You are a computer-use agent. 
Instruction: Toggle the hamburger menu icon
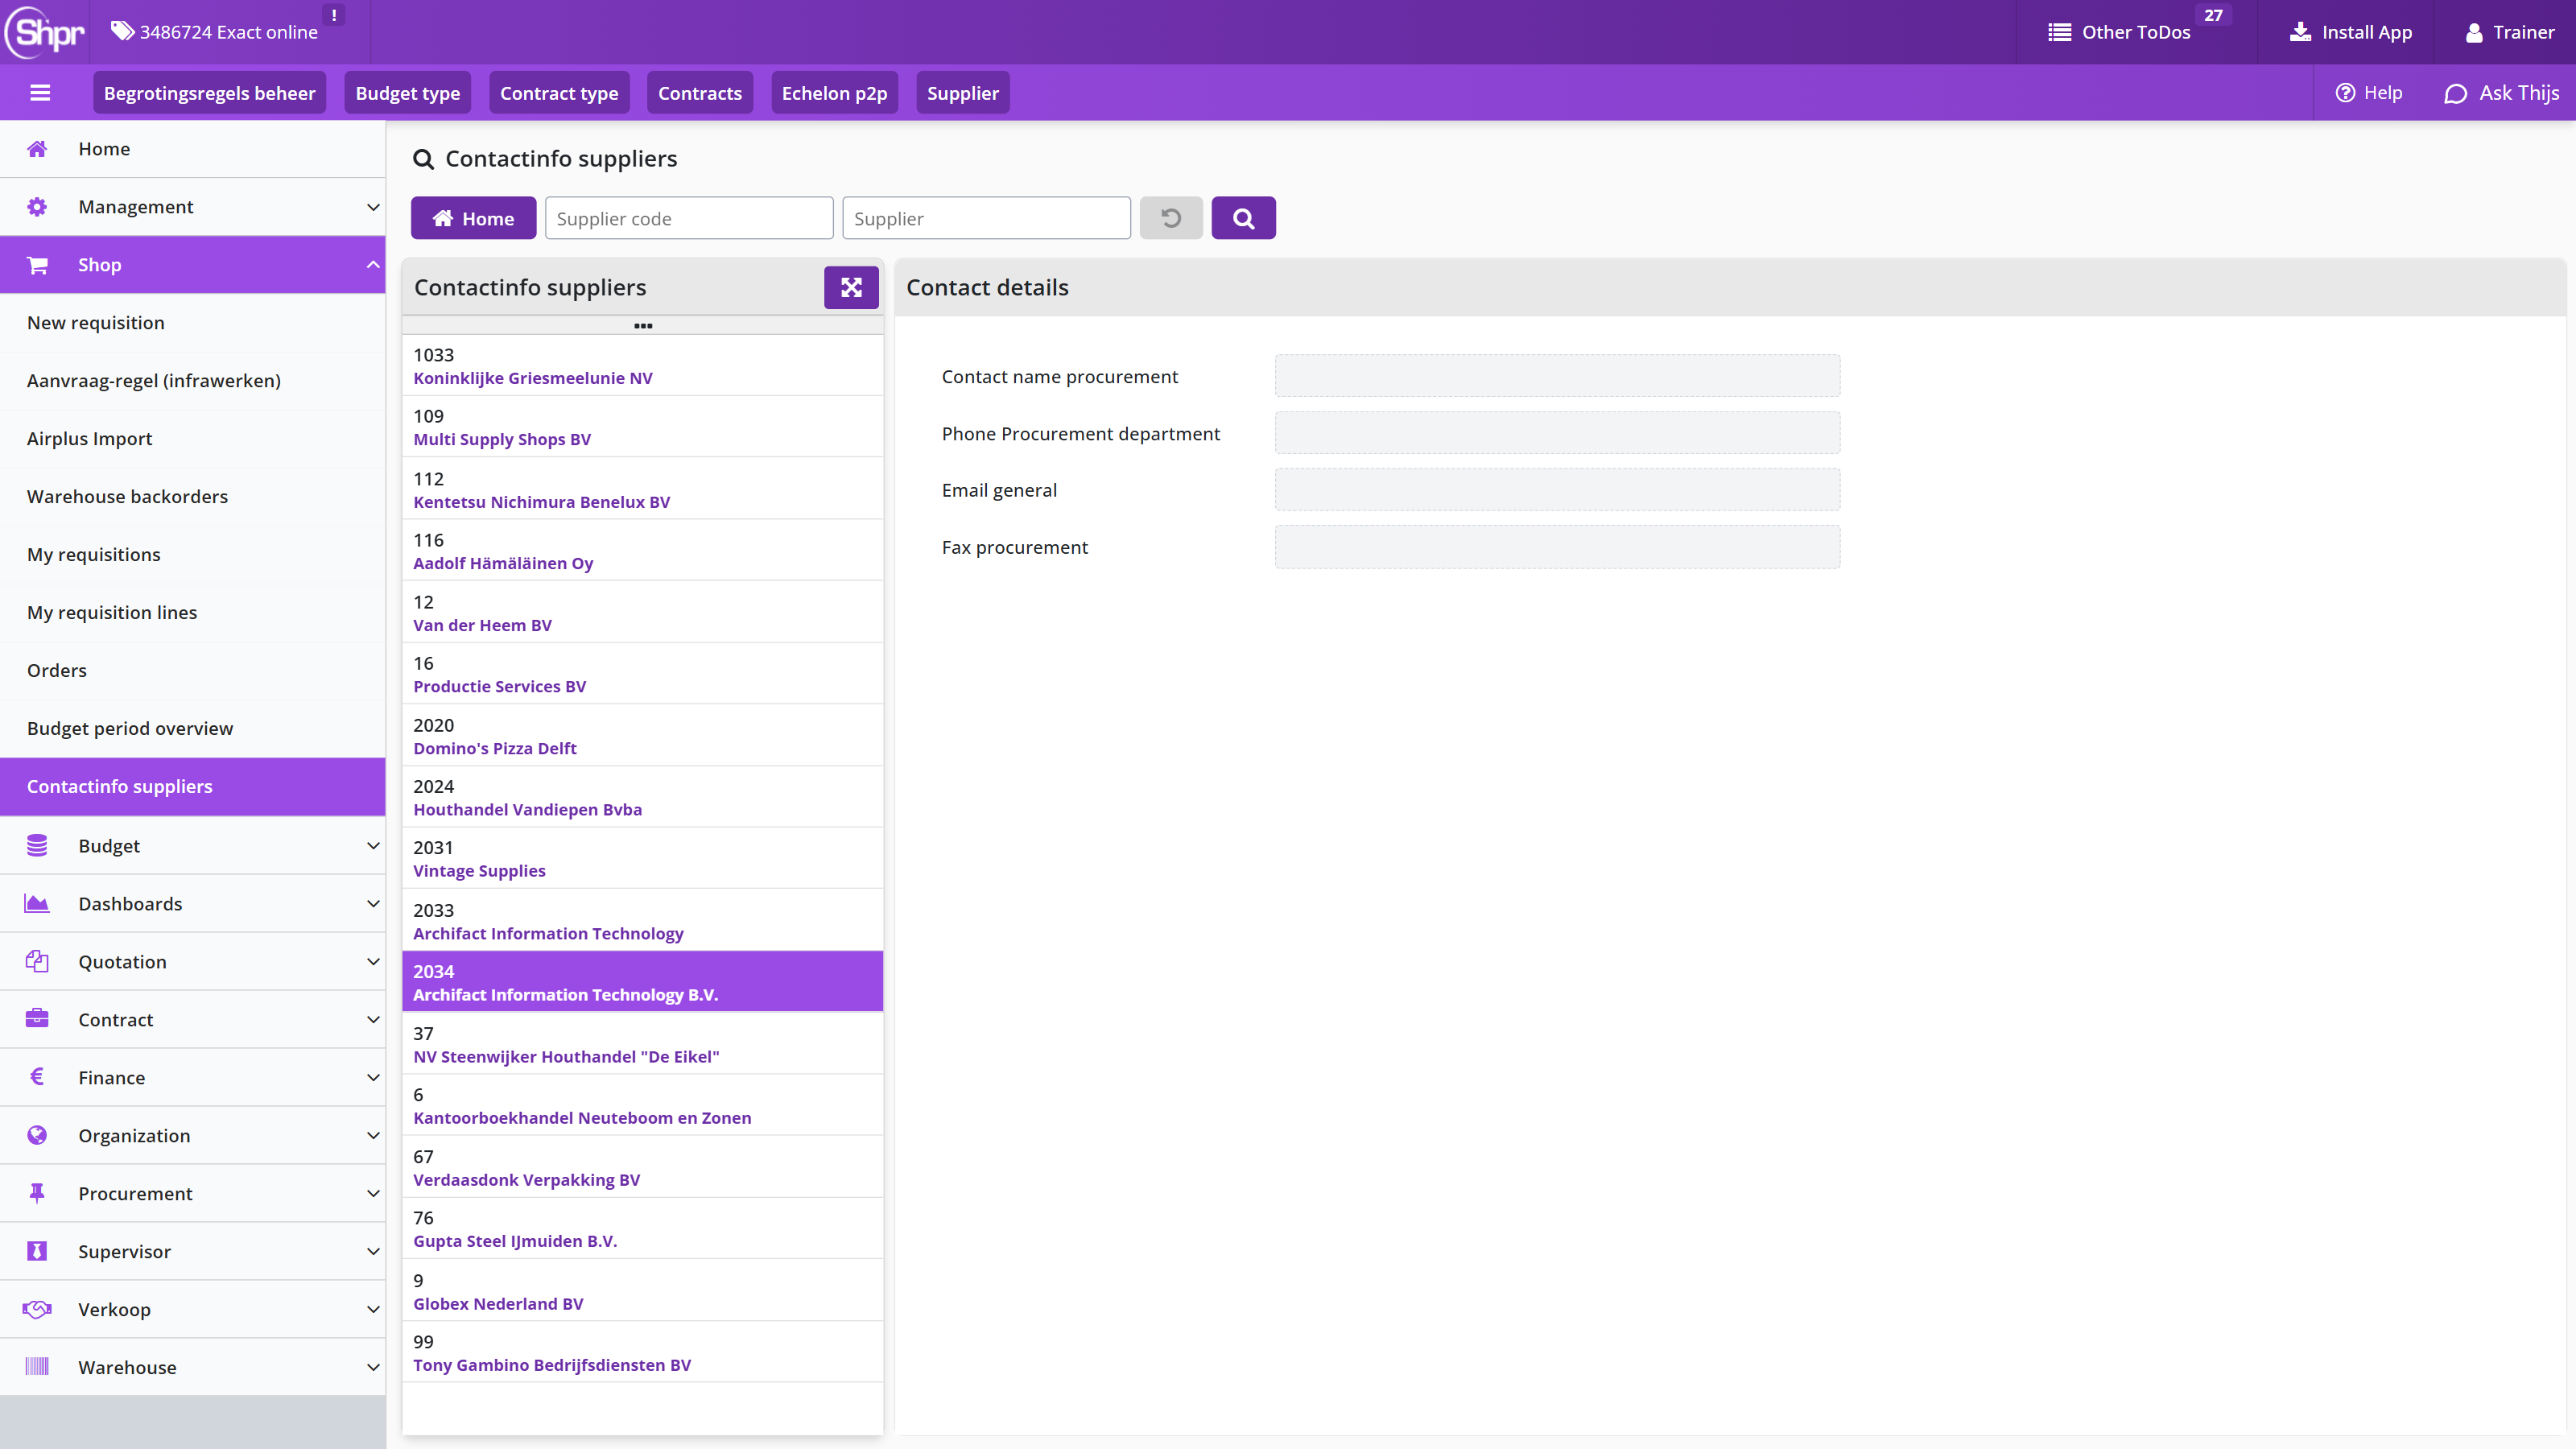pyautogui.click(x=40, y=93)
